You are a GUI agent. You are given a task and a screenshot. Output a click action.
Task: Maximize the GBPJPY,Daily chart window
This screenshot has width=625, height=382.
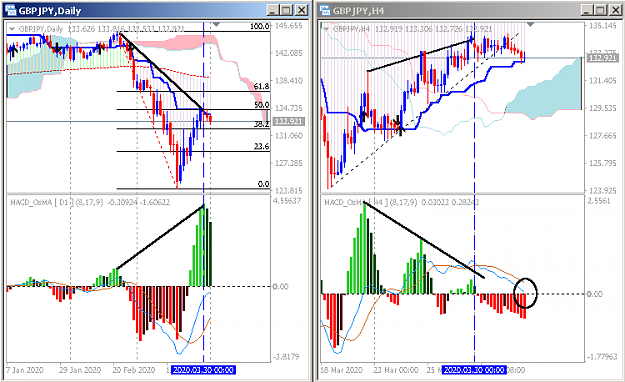287,10
